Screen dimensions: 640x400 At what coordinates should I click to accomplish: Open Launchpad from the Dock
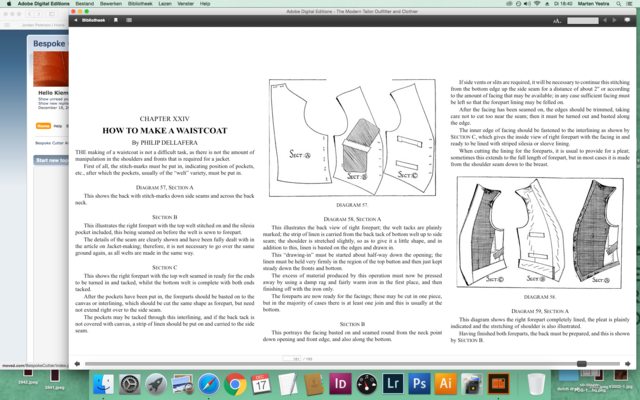point(156,384)
